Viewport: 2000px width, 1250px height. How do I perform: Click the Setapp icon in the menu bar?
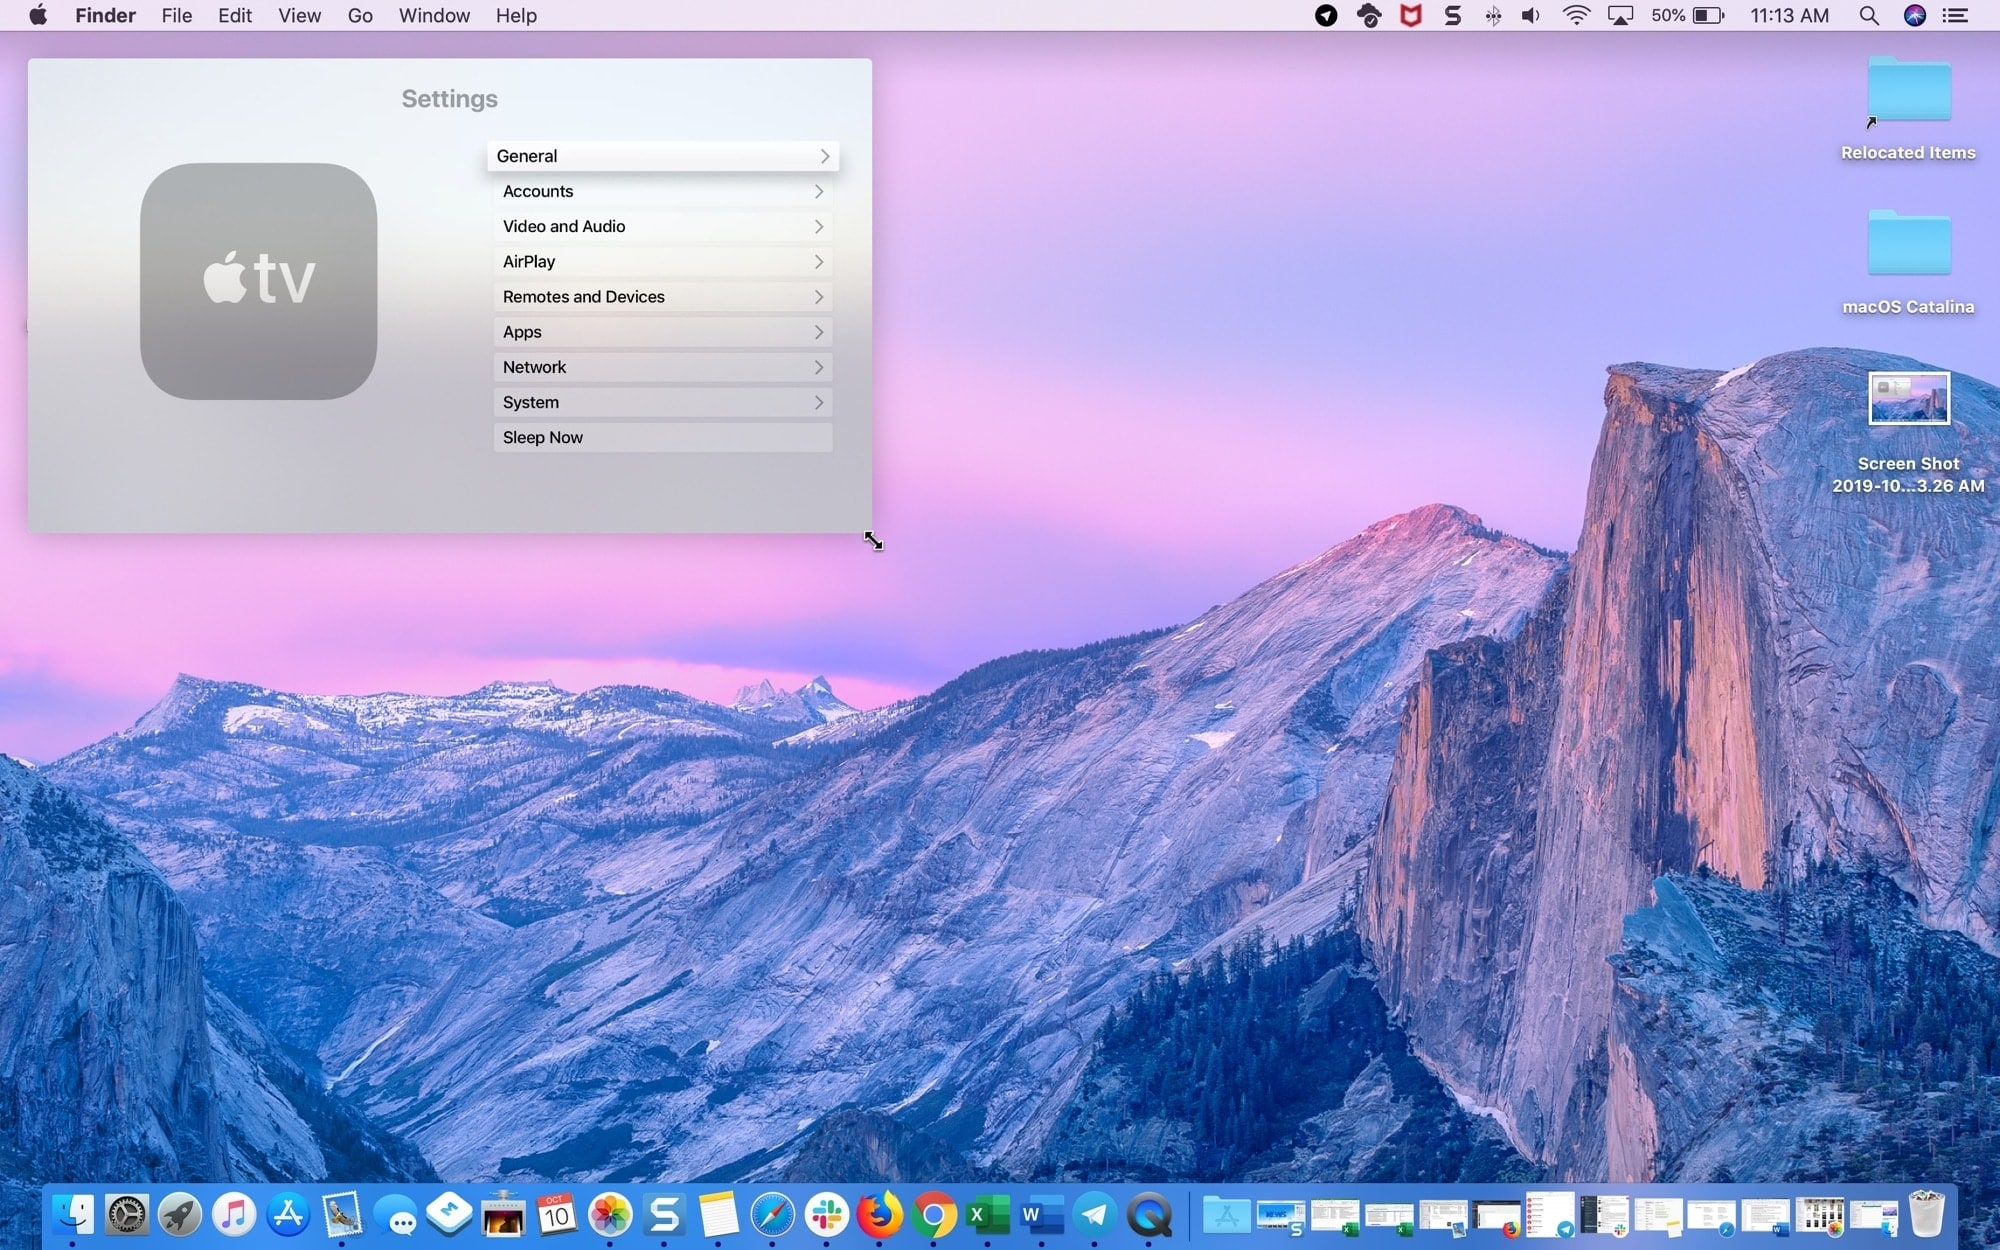click(x=1452, y=15)
